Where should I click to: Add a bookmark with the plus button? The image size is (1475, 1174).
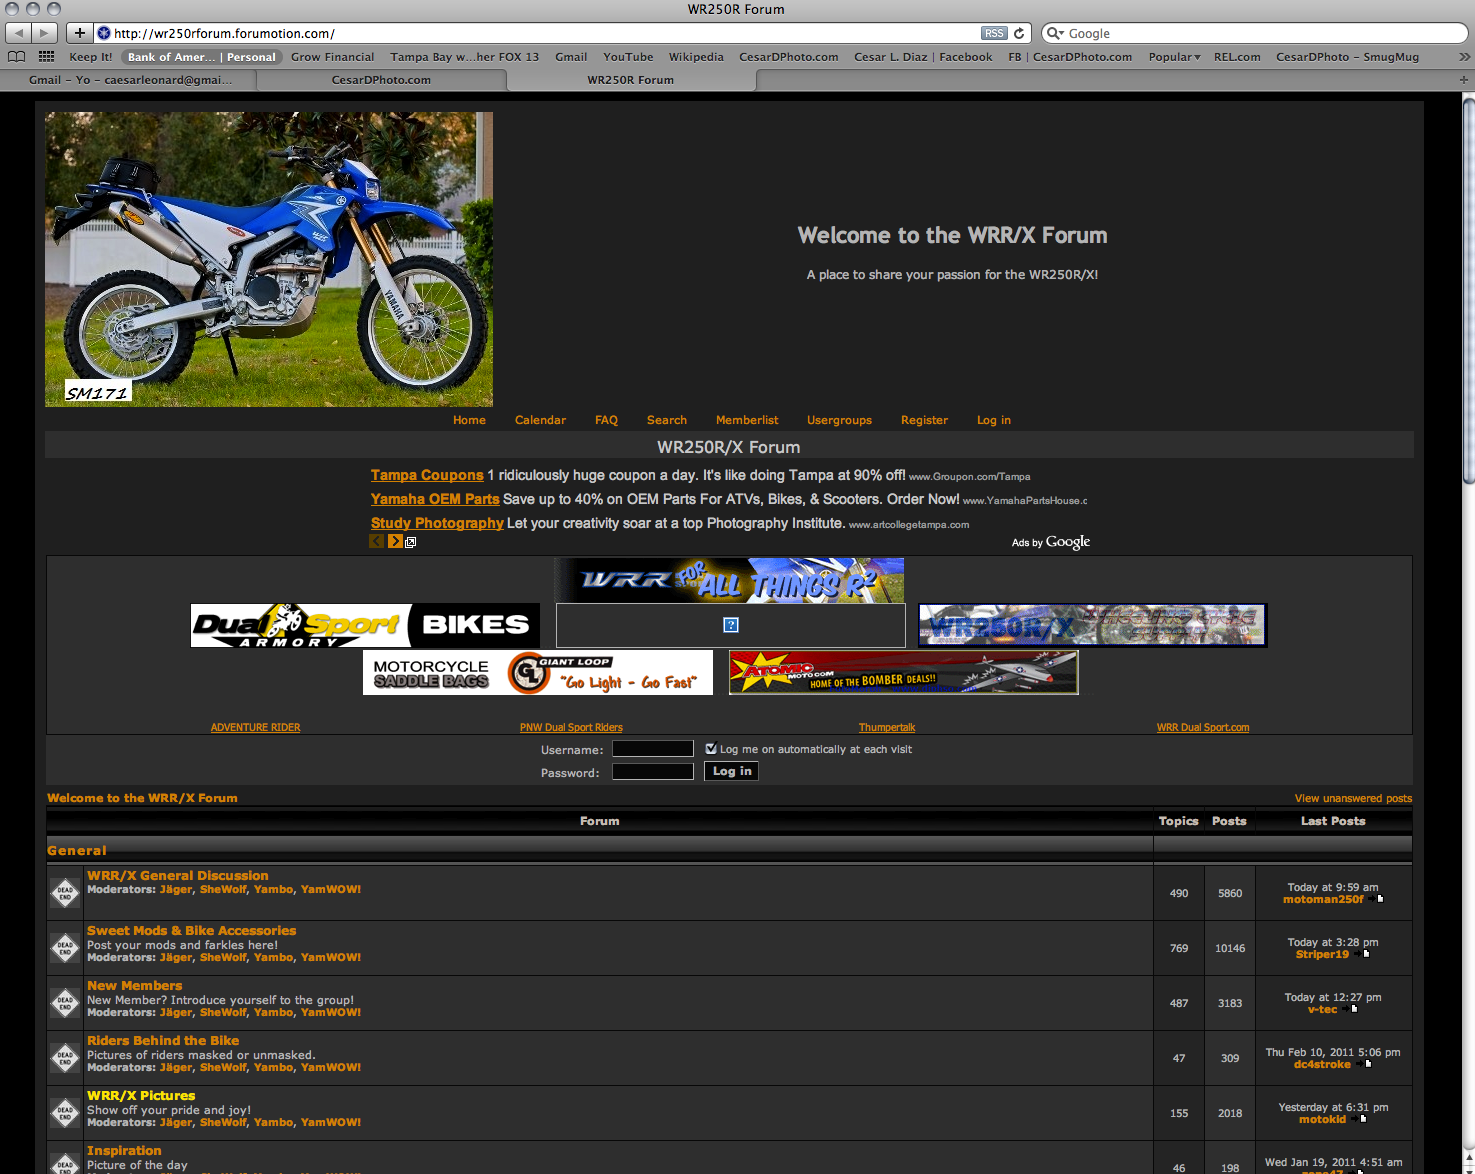pyautogui.click(x=80, y=33)
